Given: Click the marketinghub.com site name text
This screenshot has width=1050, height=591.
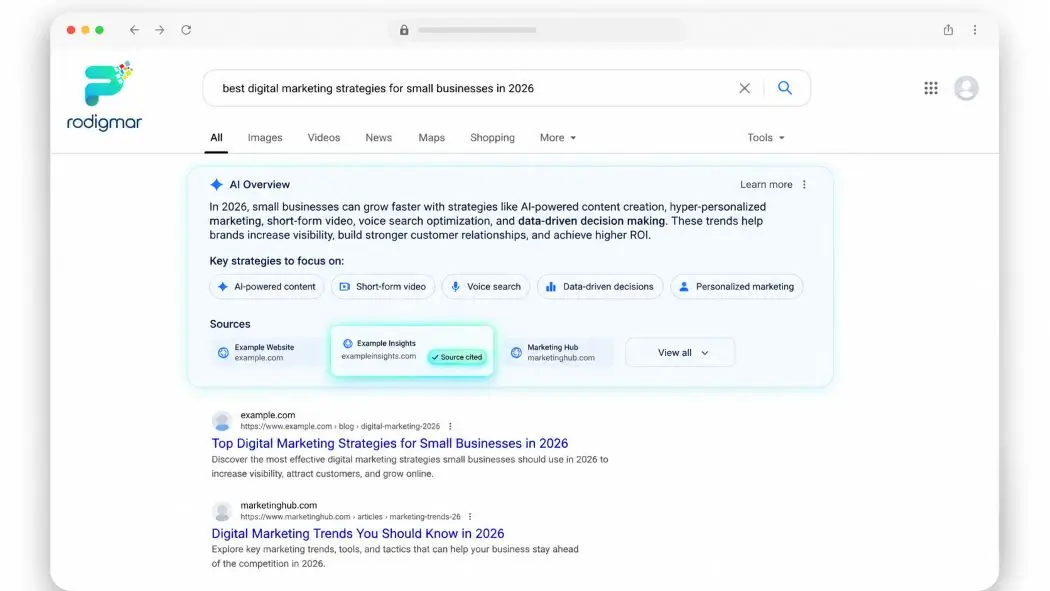Looking at the screenshot, I should pyautogui.click(x=279, y=505).
